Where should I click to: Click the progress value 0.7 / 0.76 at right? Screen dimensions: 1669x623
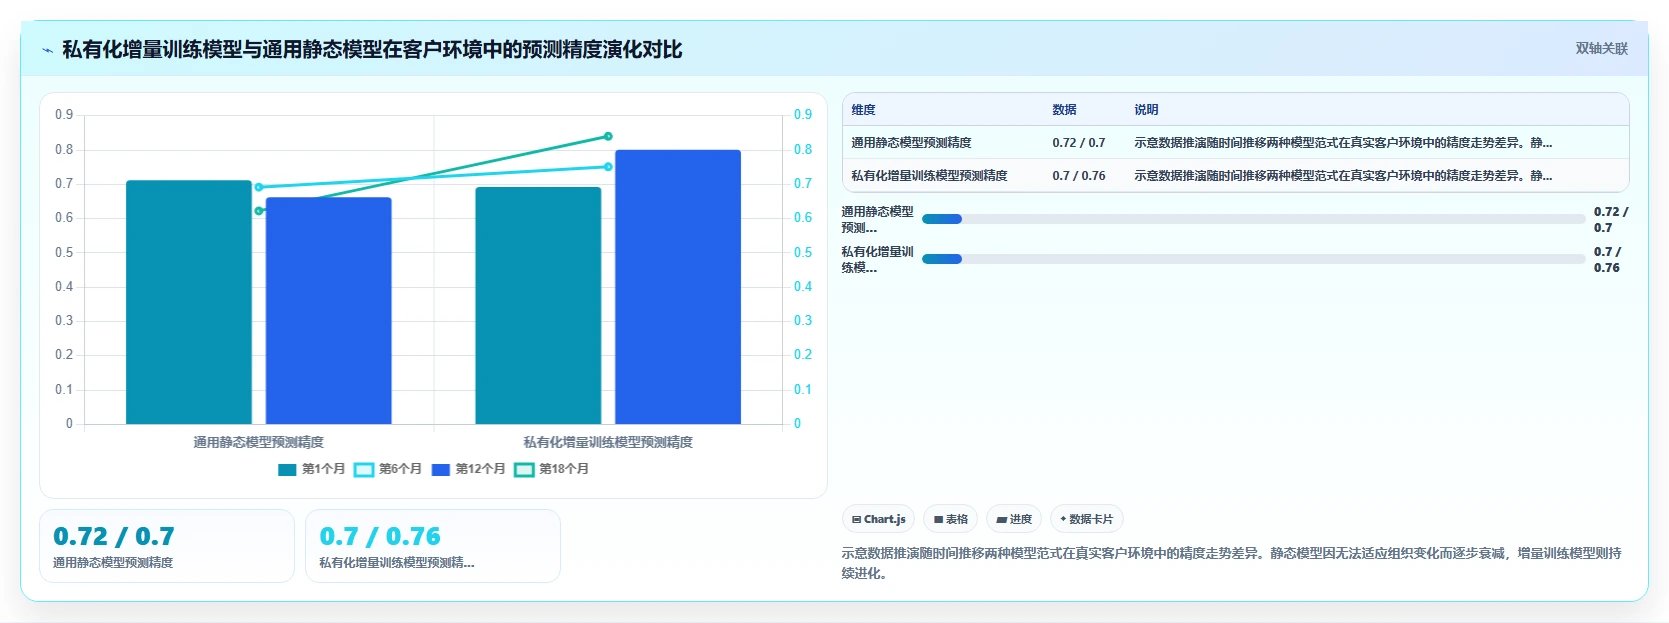1607,260
